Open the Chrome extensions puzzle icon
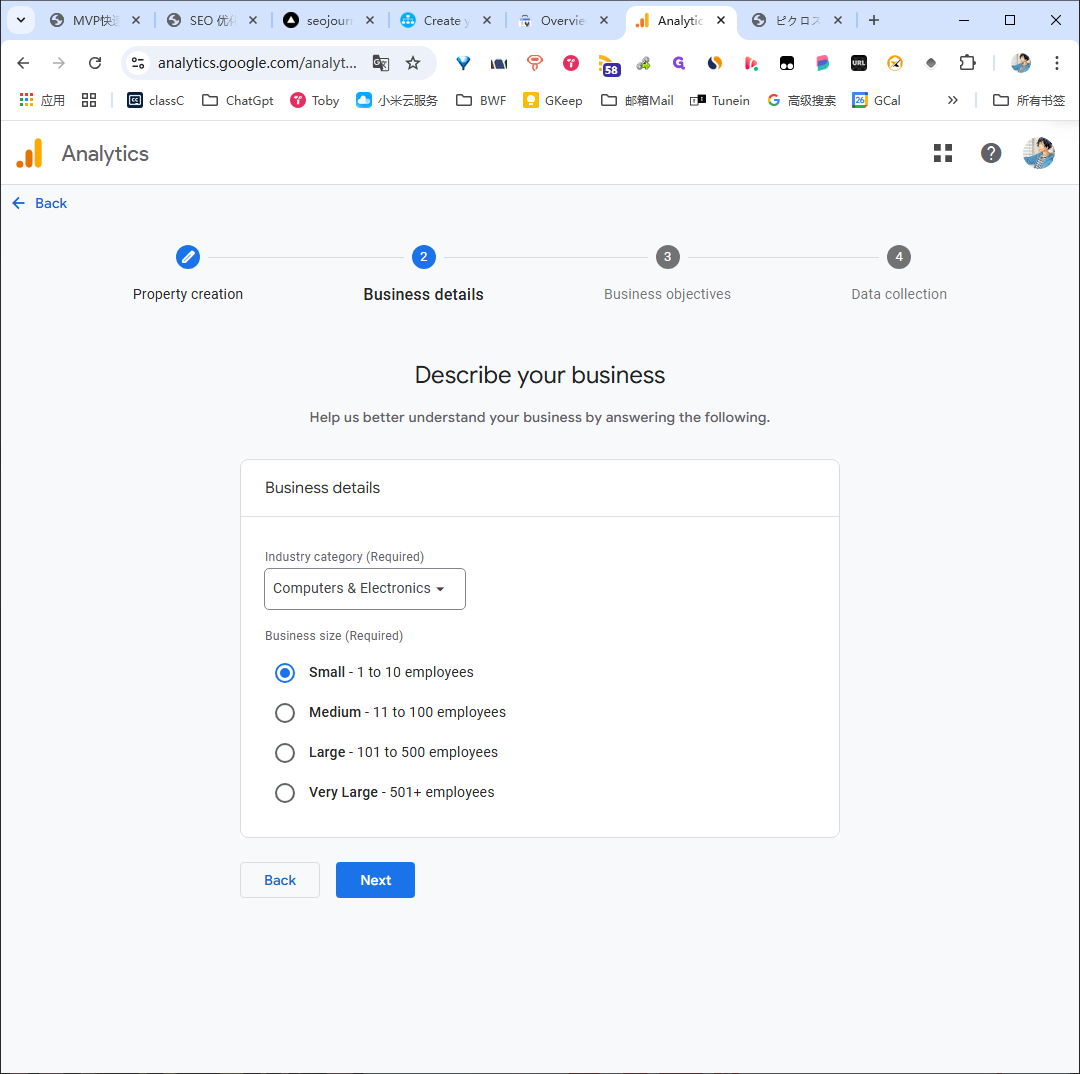Image resolution: width=1080 pixels, height=1074 pixels. pos(967,63)
